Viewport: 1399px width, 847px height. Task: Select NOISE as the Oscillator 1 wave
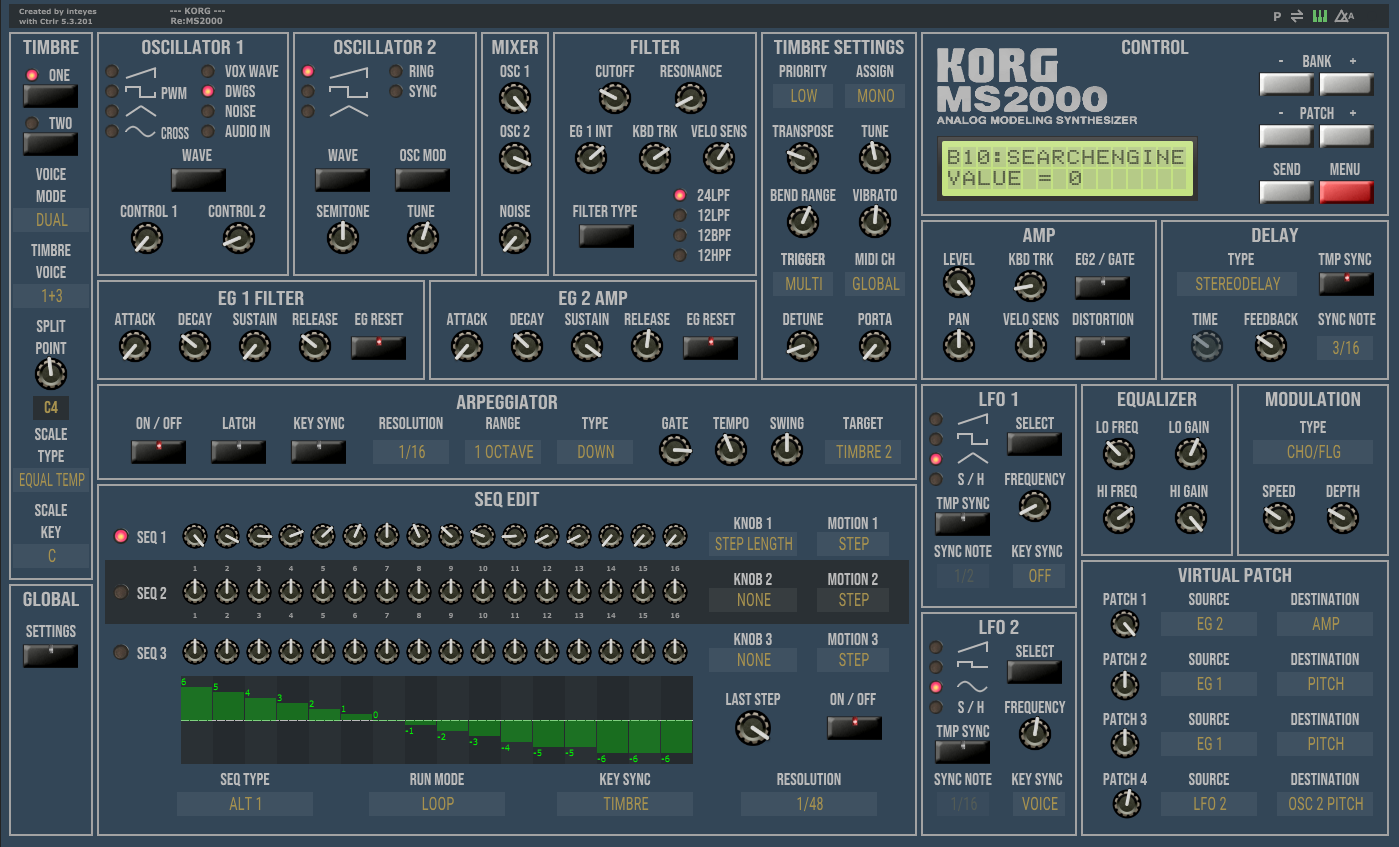coord(208,111)
